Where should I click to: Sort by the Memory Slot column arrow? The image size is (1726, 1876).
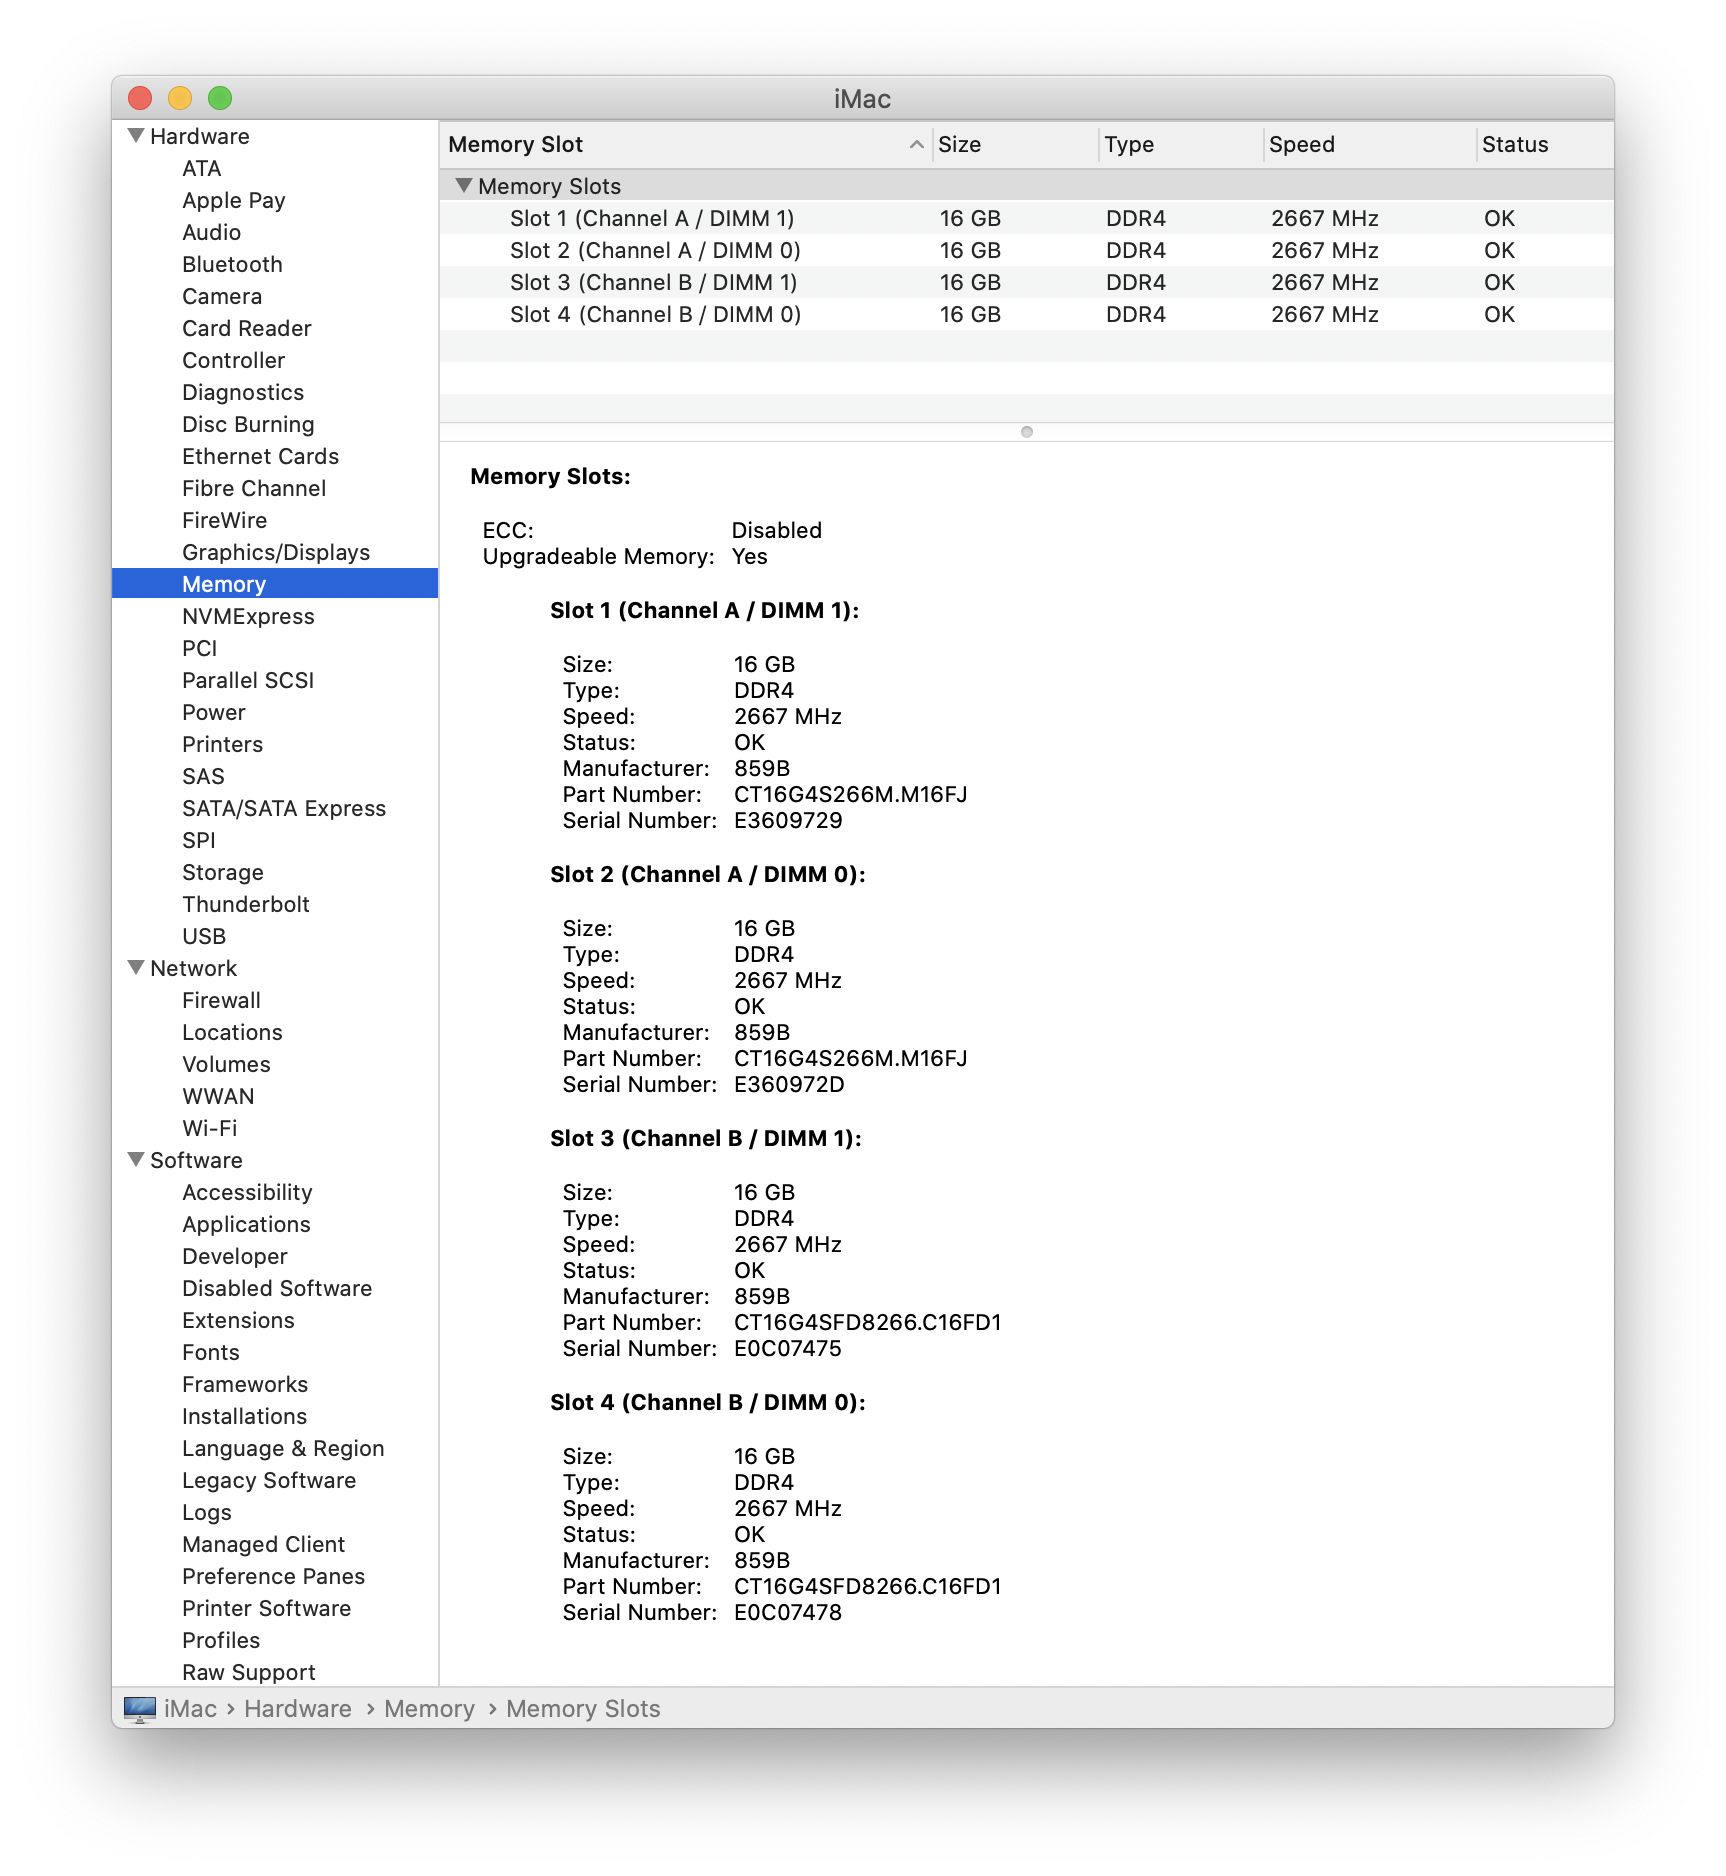(x=916, y=144)
